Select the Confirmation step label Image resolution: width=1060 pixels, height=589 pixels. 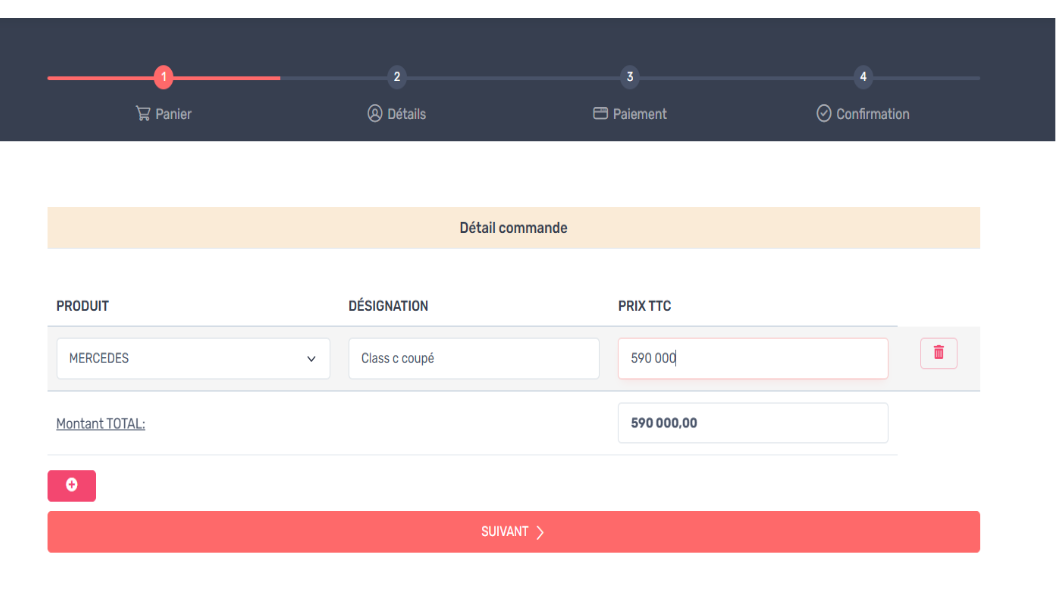coord(873,114)
